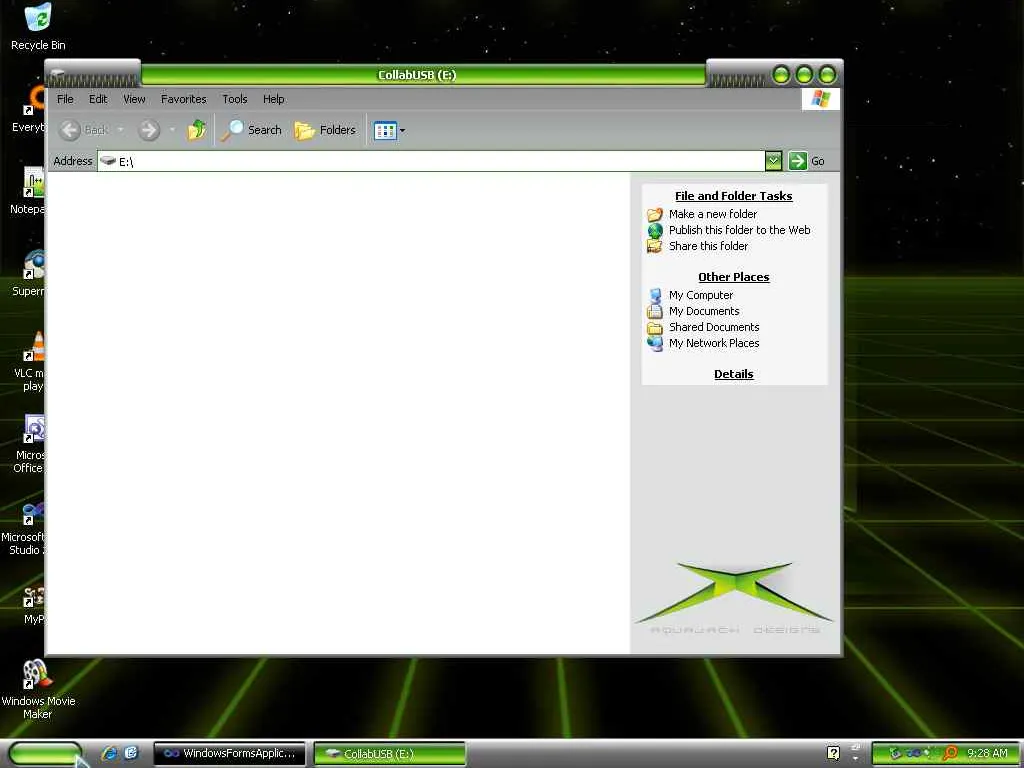This screenshot has width=1024, height=768.
Task: Open the Edit menu
Action: 98,99
